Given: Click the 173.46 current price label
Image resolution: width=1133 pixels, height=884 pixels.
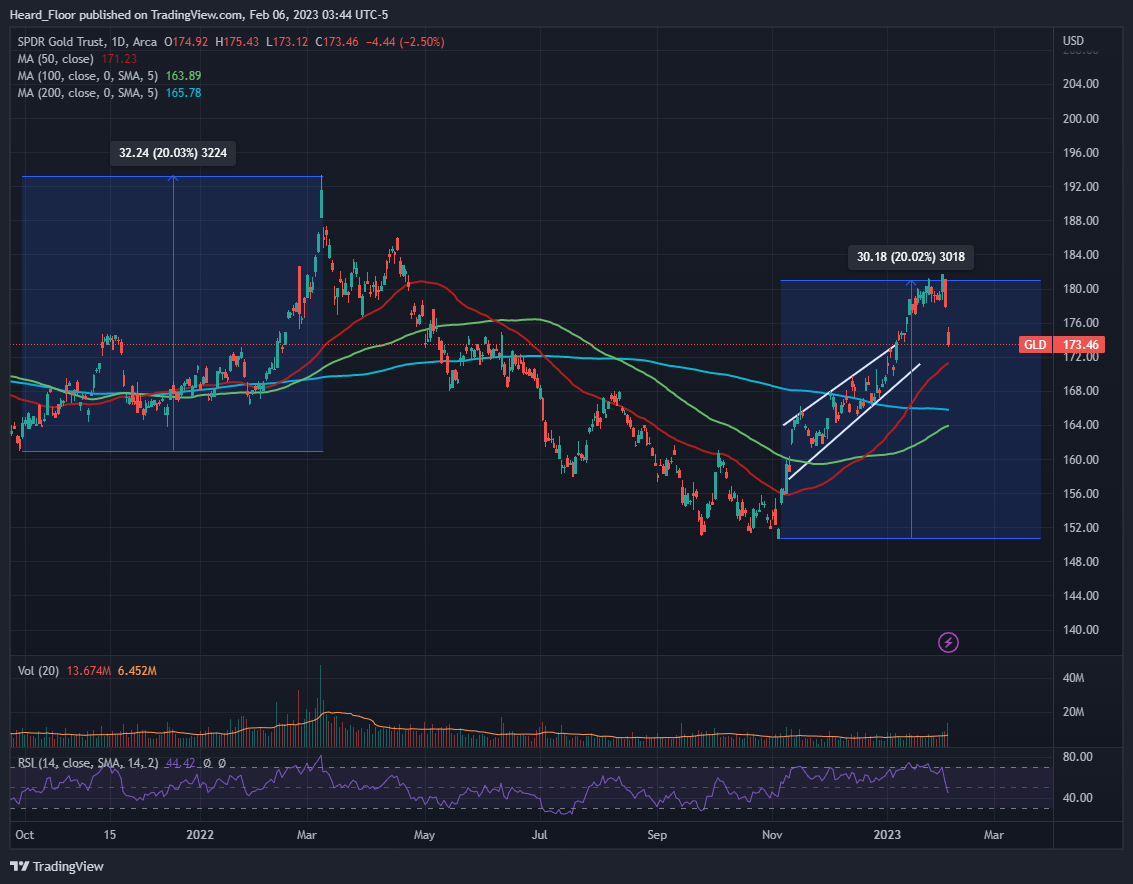Looking at the screenshot, I should (1080, 345).
